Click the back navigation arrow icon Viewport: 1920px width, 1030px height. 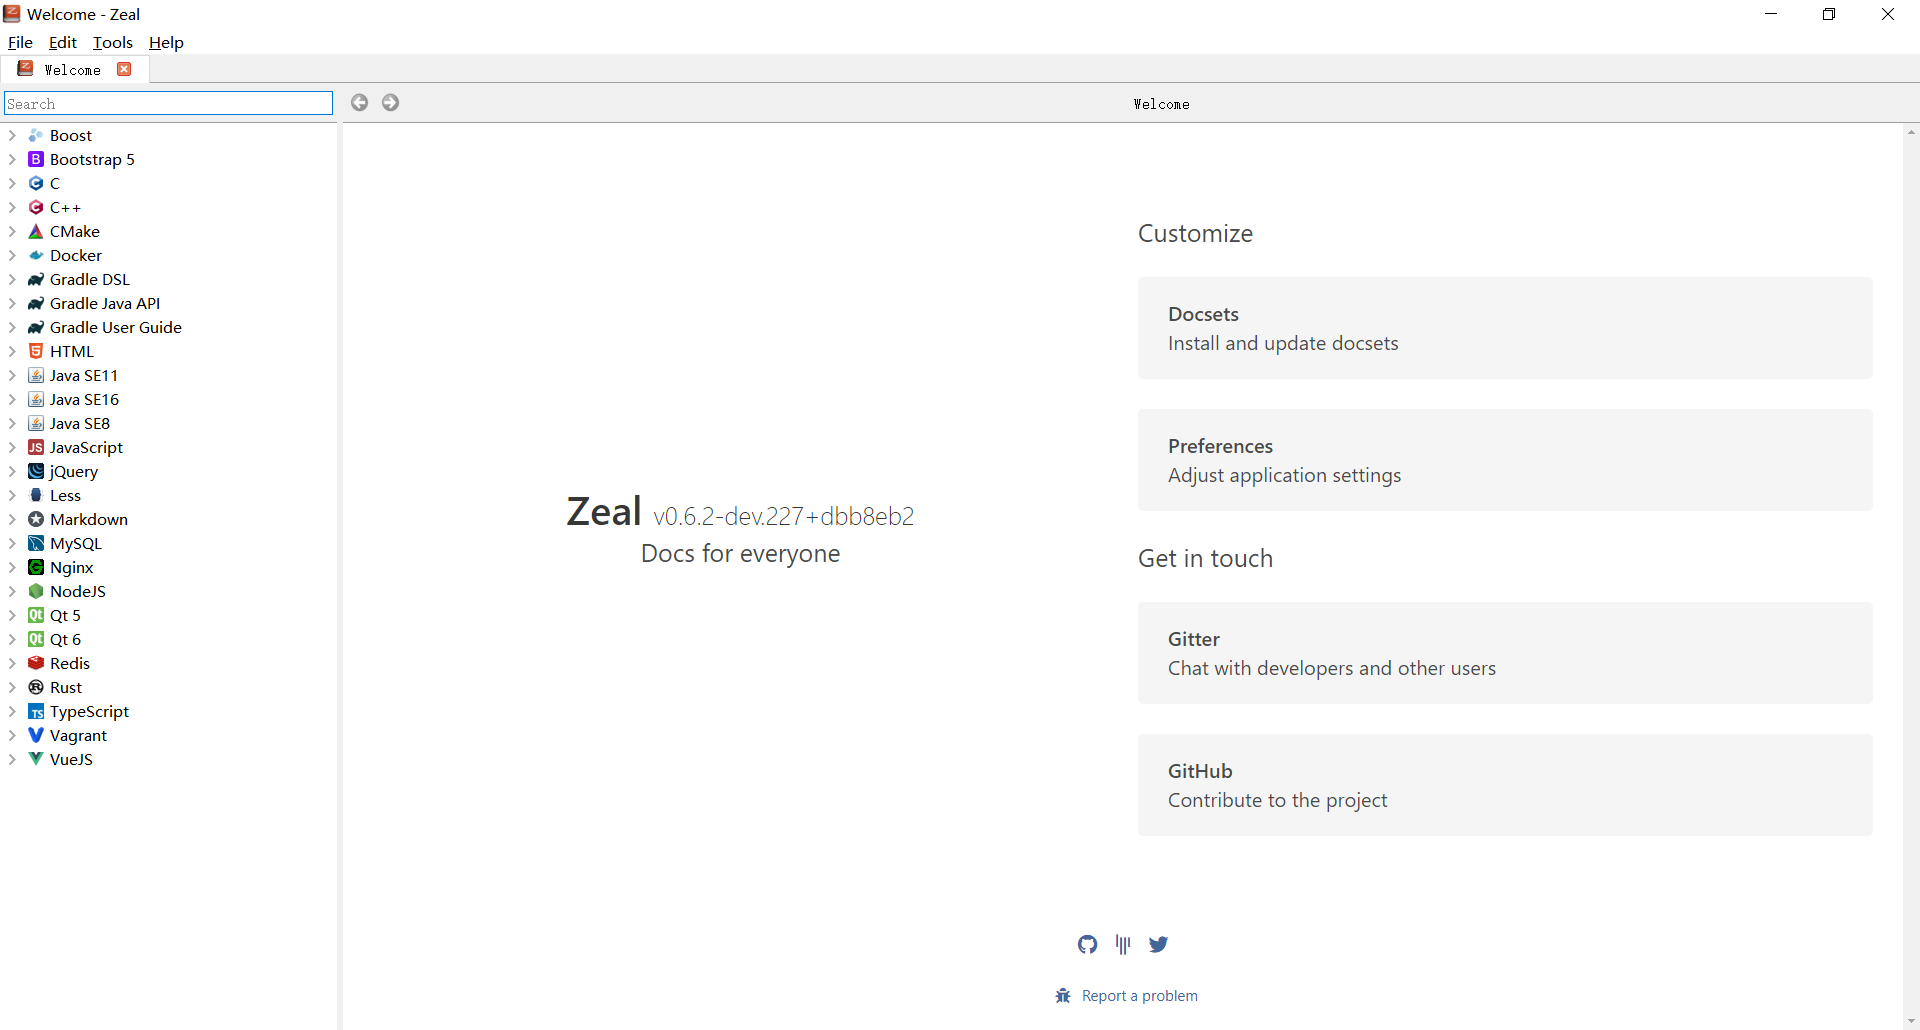pos(359,103)
